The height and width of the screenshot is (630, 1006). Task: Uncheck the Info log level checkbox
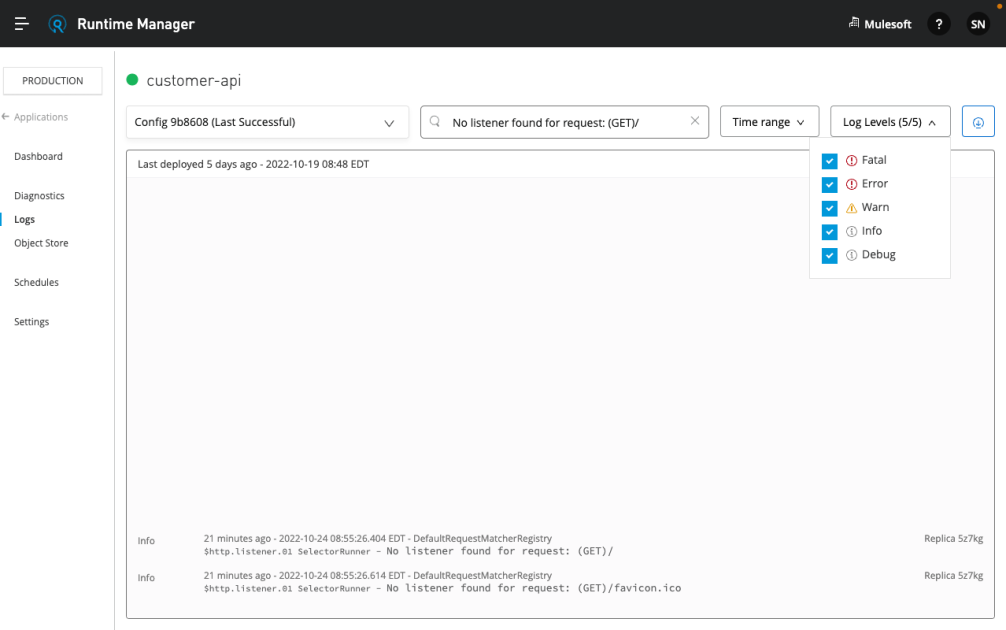(829, 231)
